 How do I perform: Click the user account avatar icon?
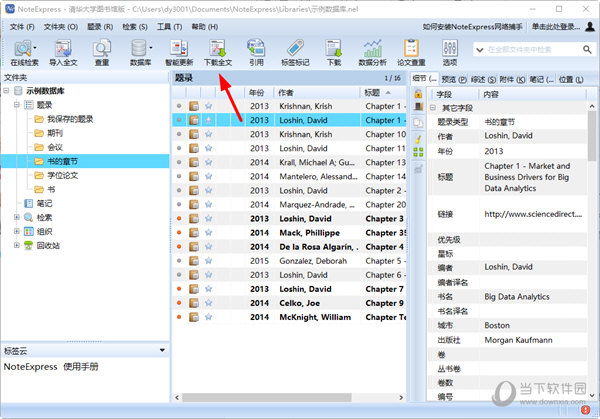[x=590, y=26]
